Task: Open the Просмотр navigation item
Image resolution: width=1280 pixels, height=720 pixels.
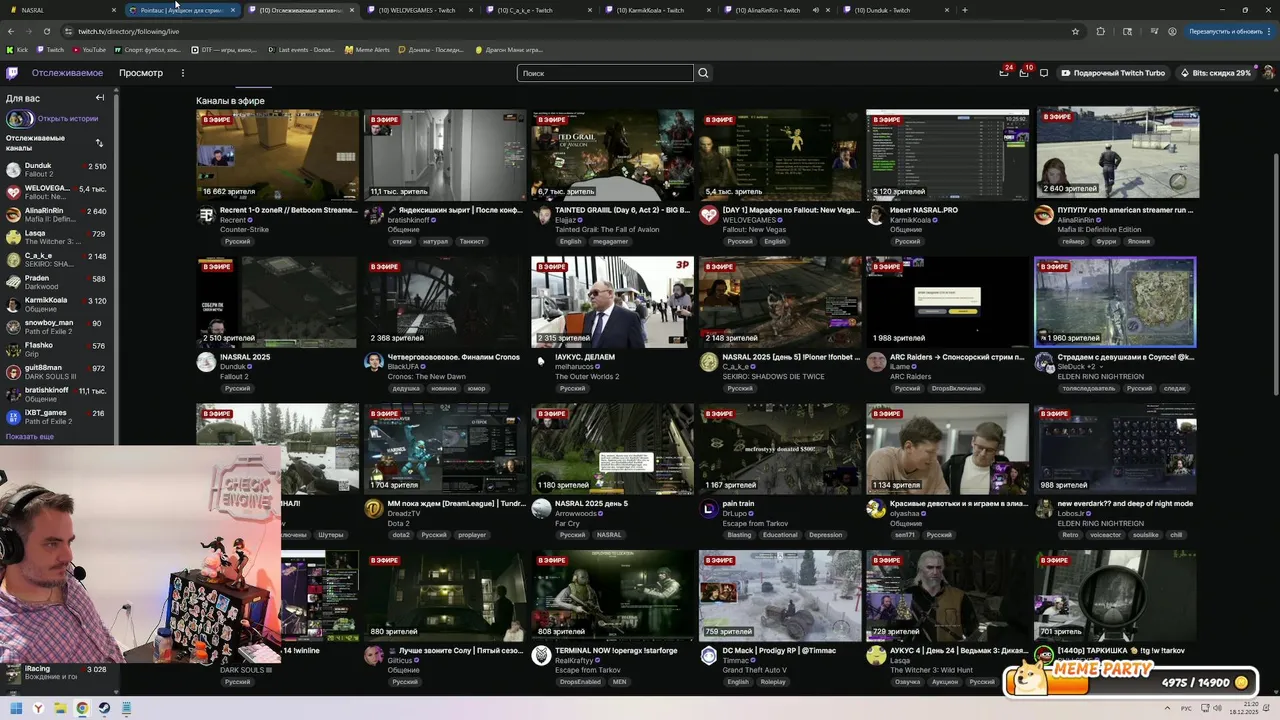Action: coord(141,73)
